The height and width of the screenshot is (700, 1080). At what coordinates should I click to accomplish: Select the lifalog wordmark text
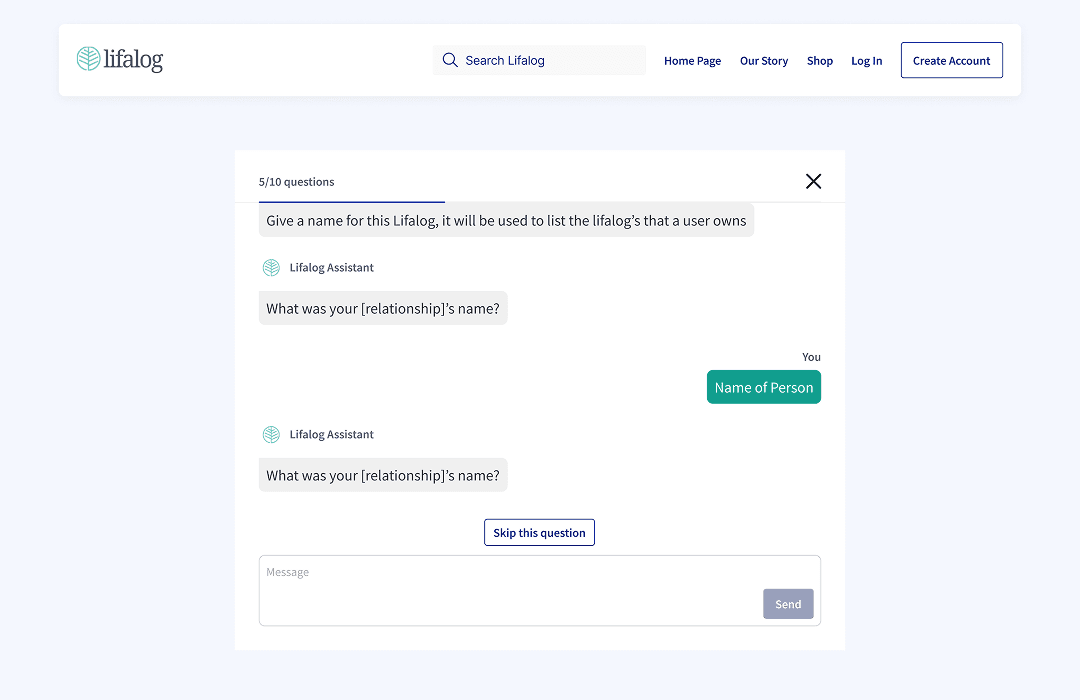[x=132, y=59]
